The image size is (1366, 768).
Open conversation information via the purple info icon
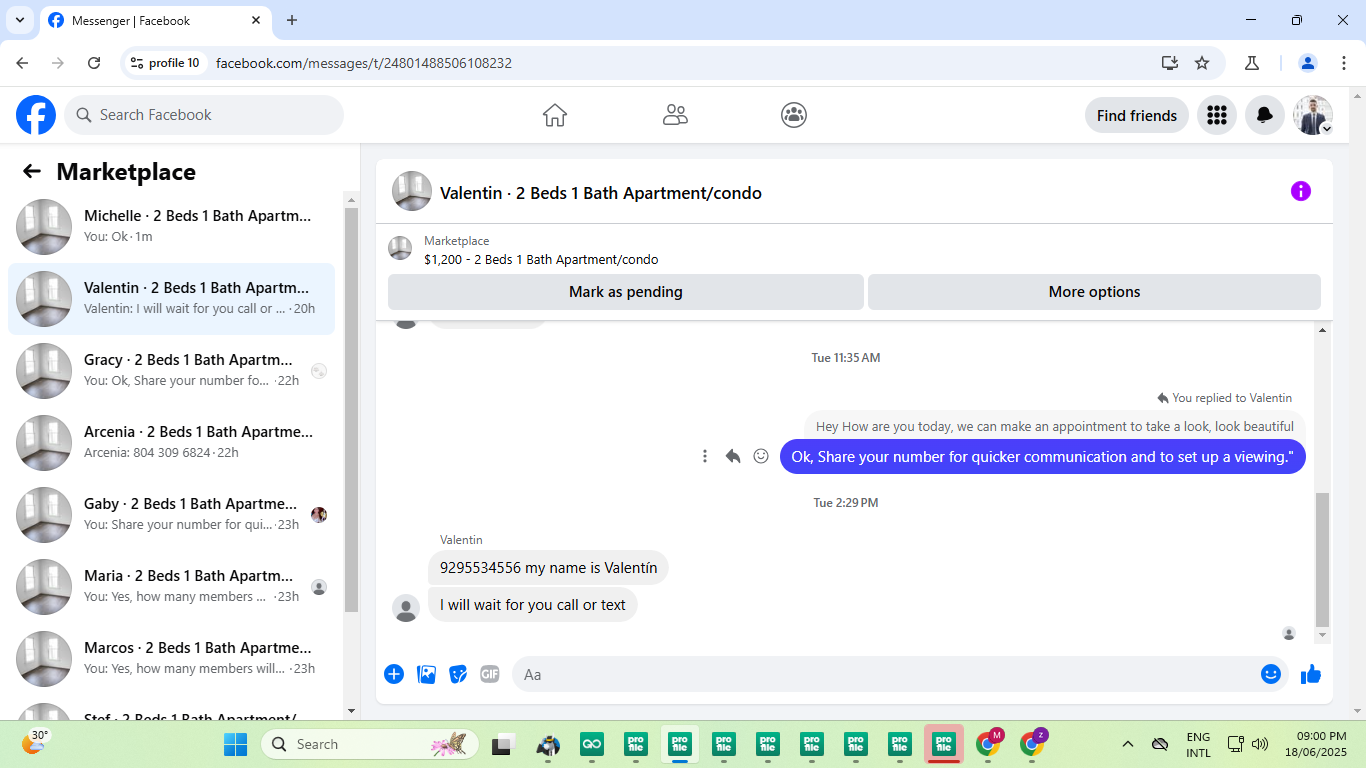coord(1300,191)
